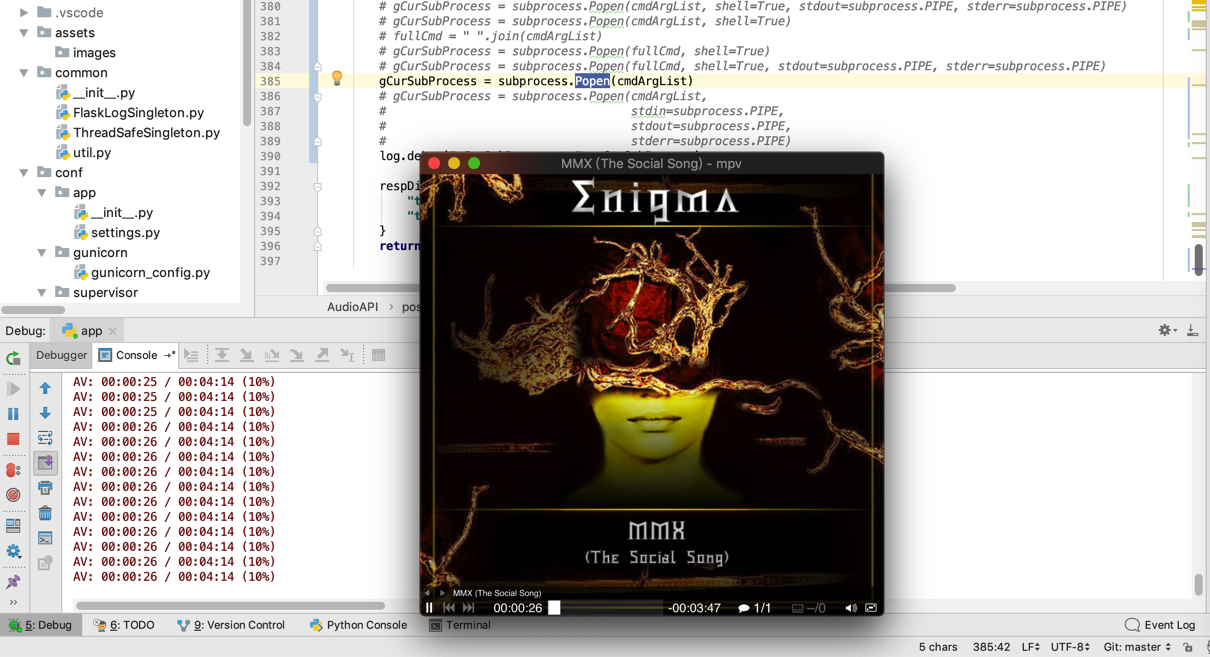This screenshot has width=1210, height=657.
Task: Toggle scroll to end of console
Action: (x=45, y=463)
